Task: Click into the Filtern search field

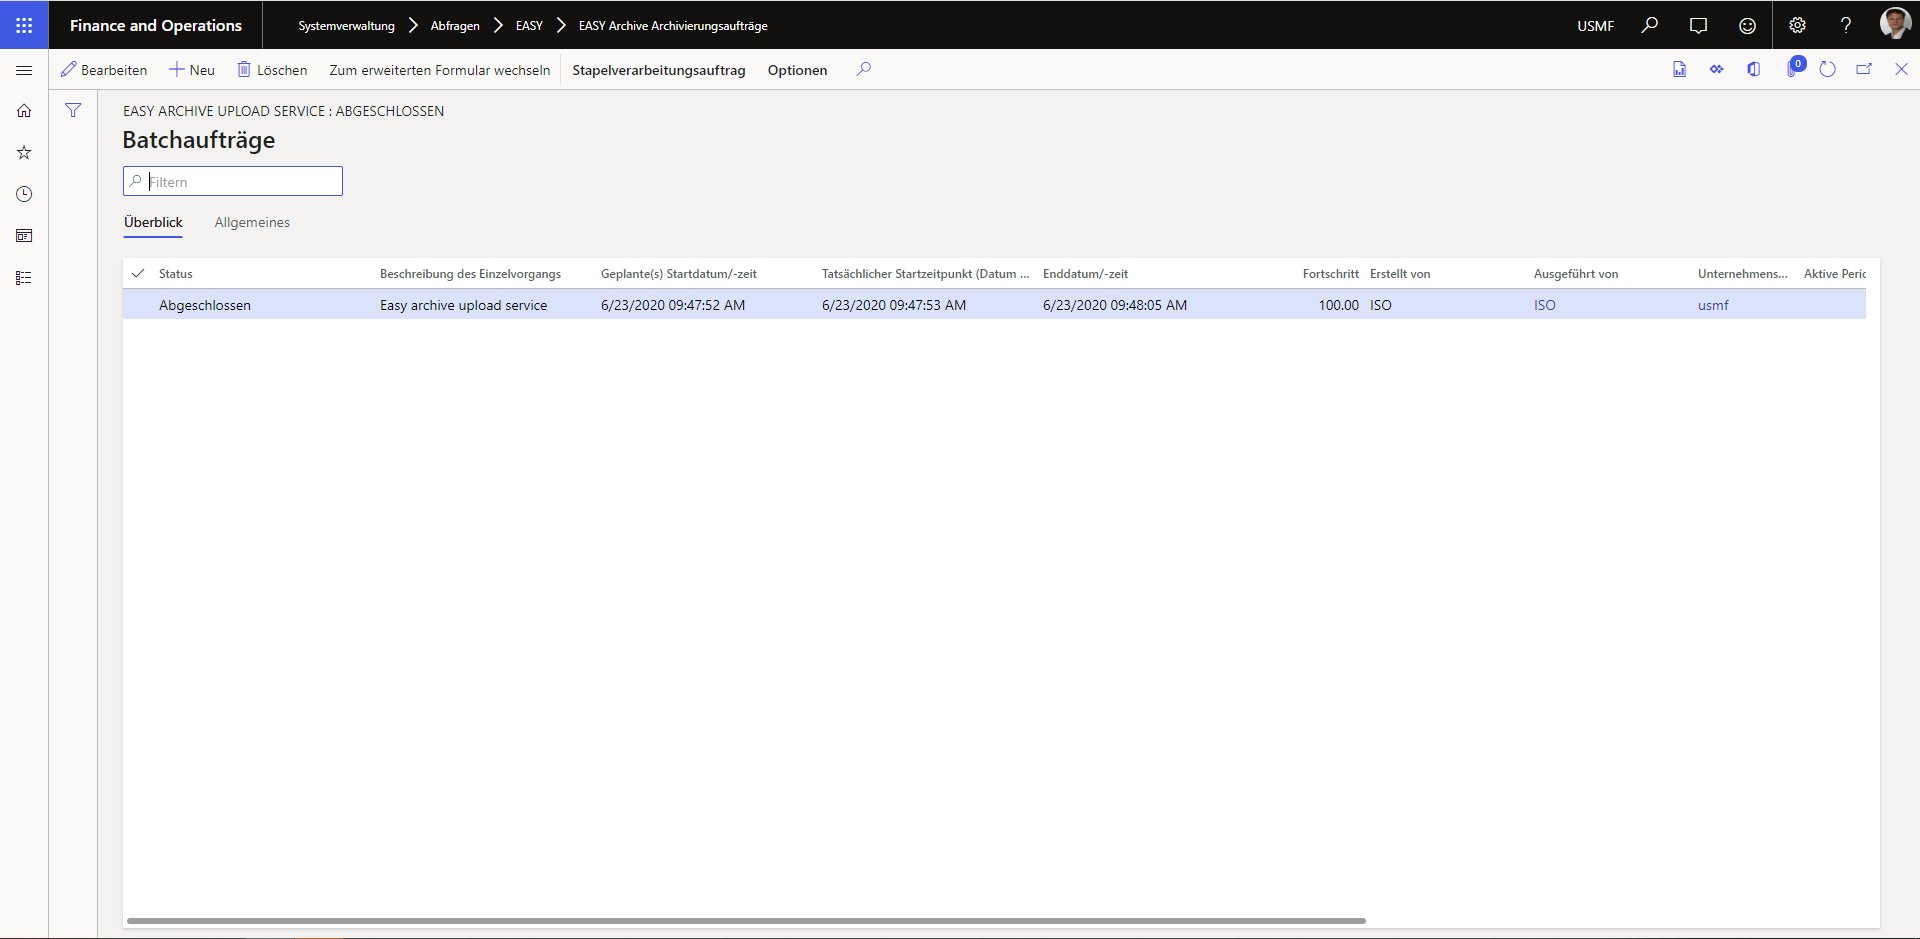Action: (x=242, y=182)
